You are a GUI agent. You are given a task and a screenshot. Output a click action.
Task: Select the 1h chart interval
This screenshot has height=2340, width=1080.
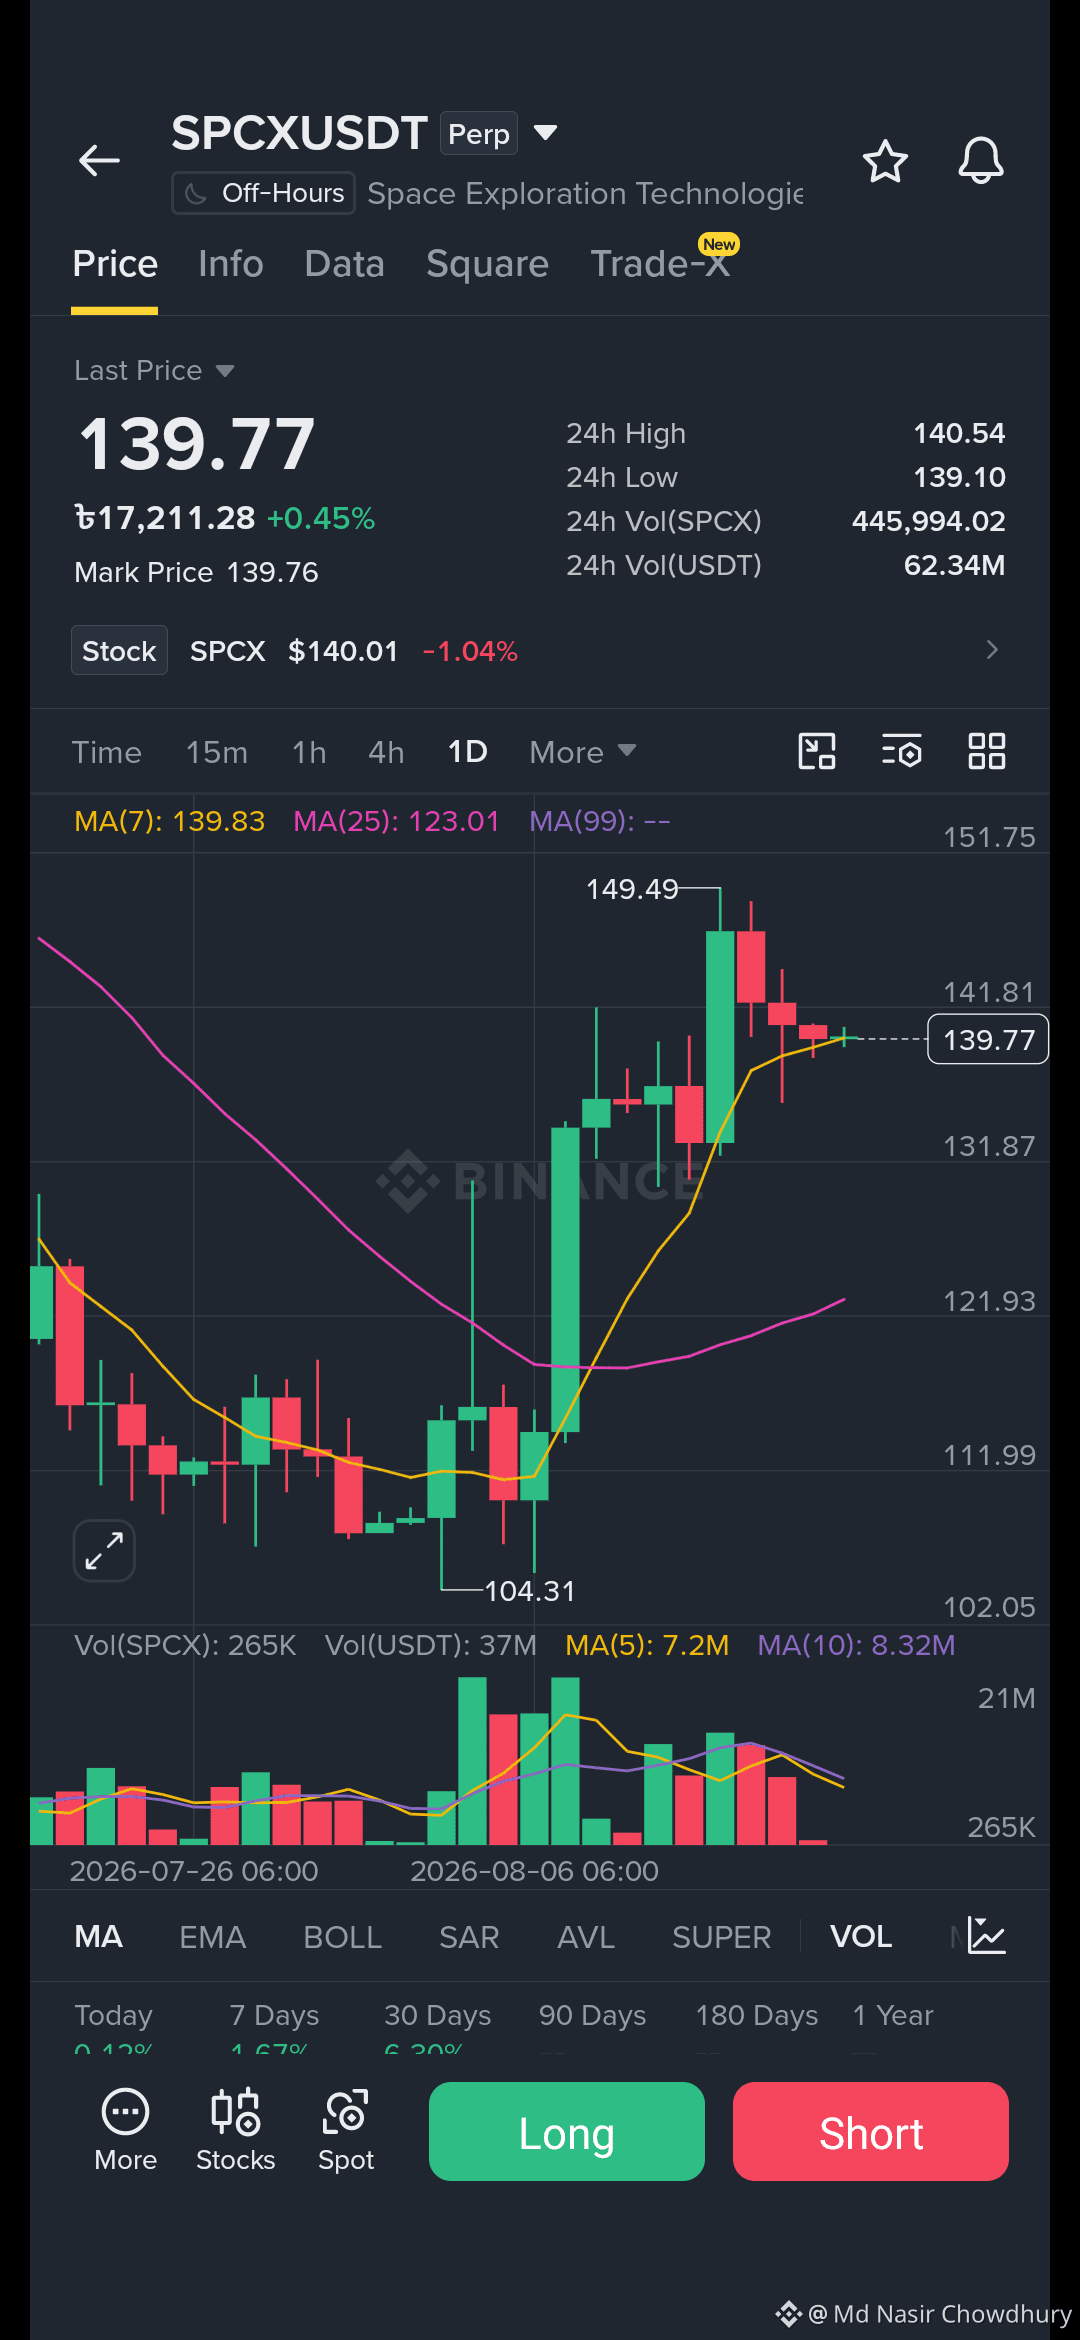click(x=309, y=752)
